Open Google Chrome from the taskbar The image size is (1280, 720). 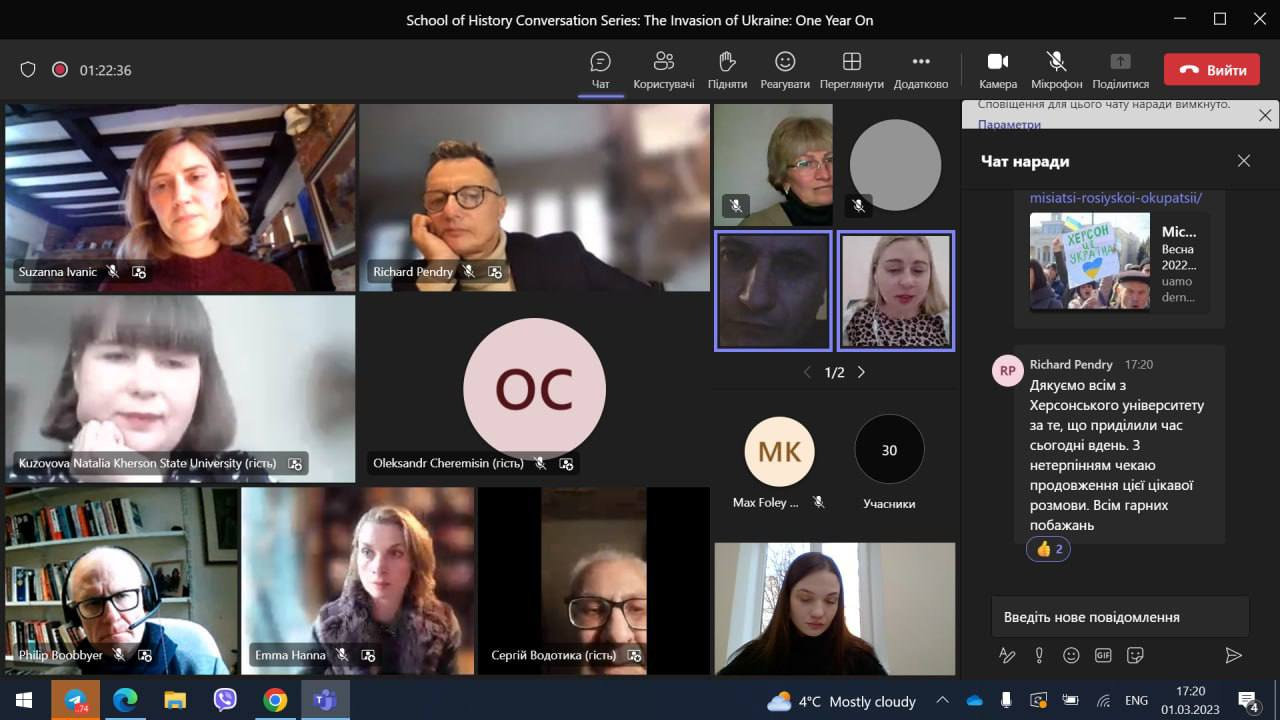click(x=275, y=700)
